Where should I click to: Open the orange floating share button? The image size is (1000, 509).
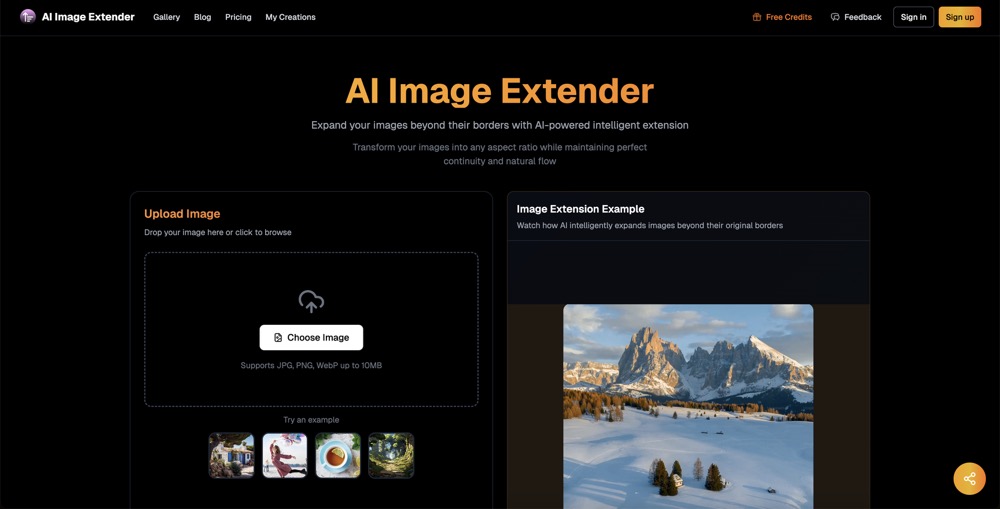pyautogui.click(x=969, y=479)
